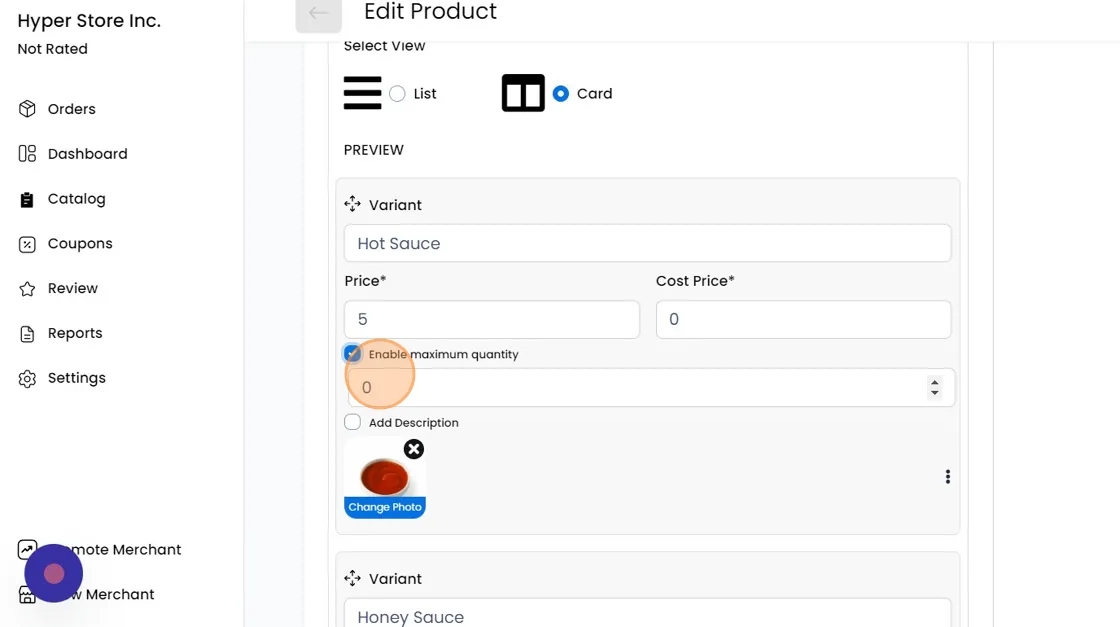The height and width of the screenshot is (627, 1120).
Task: Go to Catalog in the sidebar
Action: (x=76, y=199)
